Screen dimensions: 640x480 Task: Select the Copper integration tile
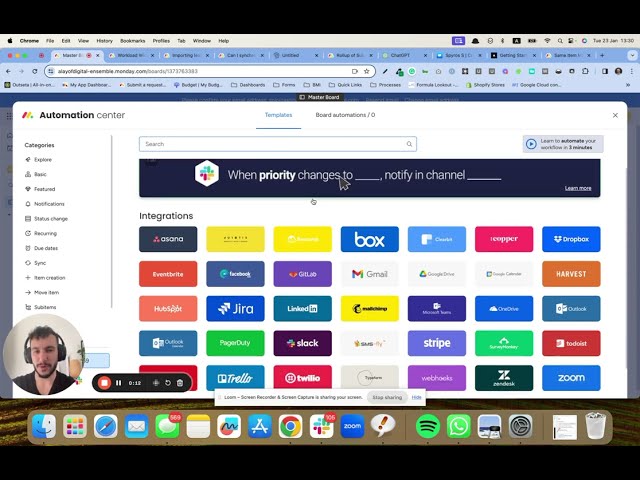pyautogui.click(x=504, y=239)
